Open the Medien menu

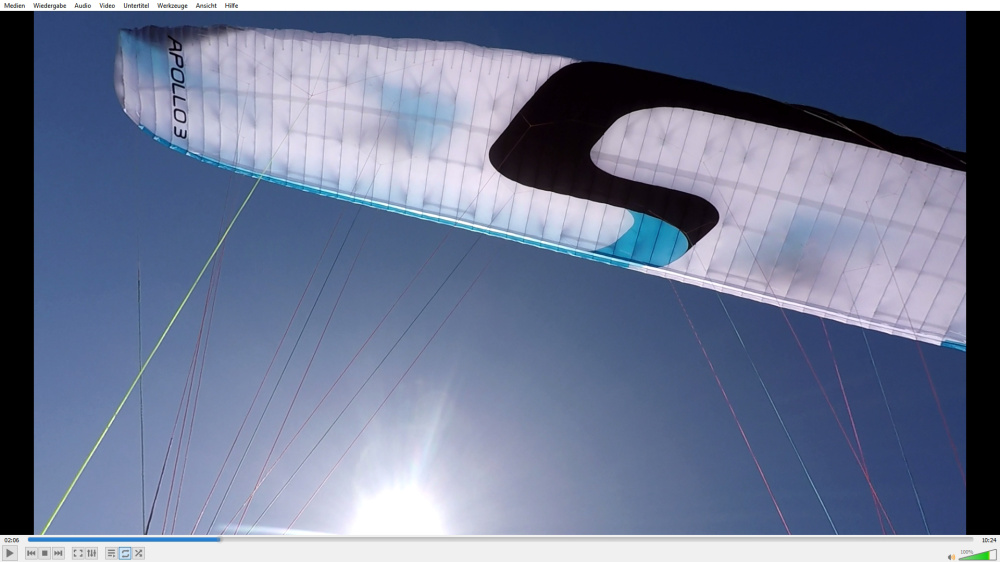(x=14, y=5)
